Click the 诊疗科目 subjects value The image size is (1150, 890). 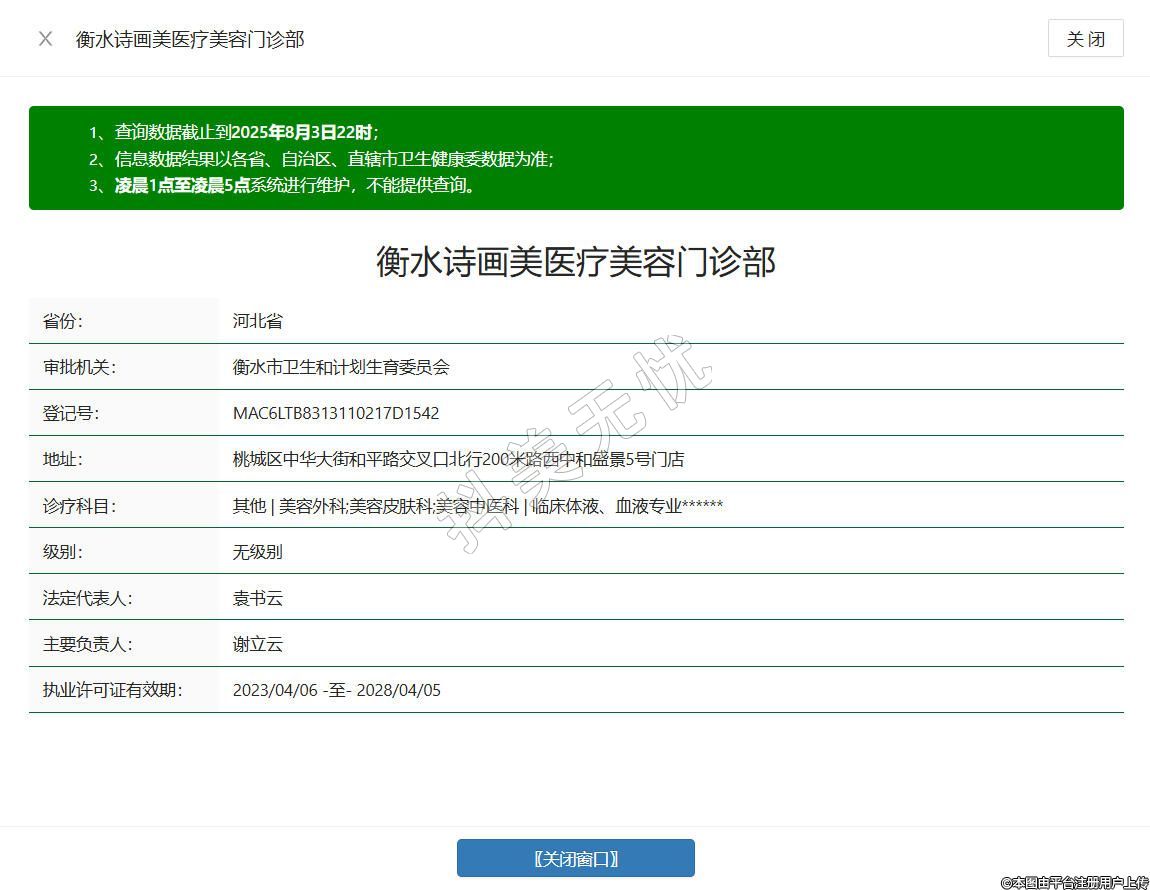click(x=477, y=506)
